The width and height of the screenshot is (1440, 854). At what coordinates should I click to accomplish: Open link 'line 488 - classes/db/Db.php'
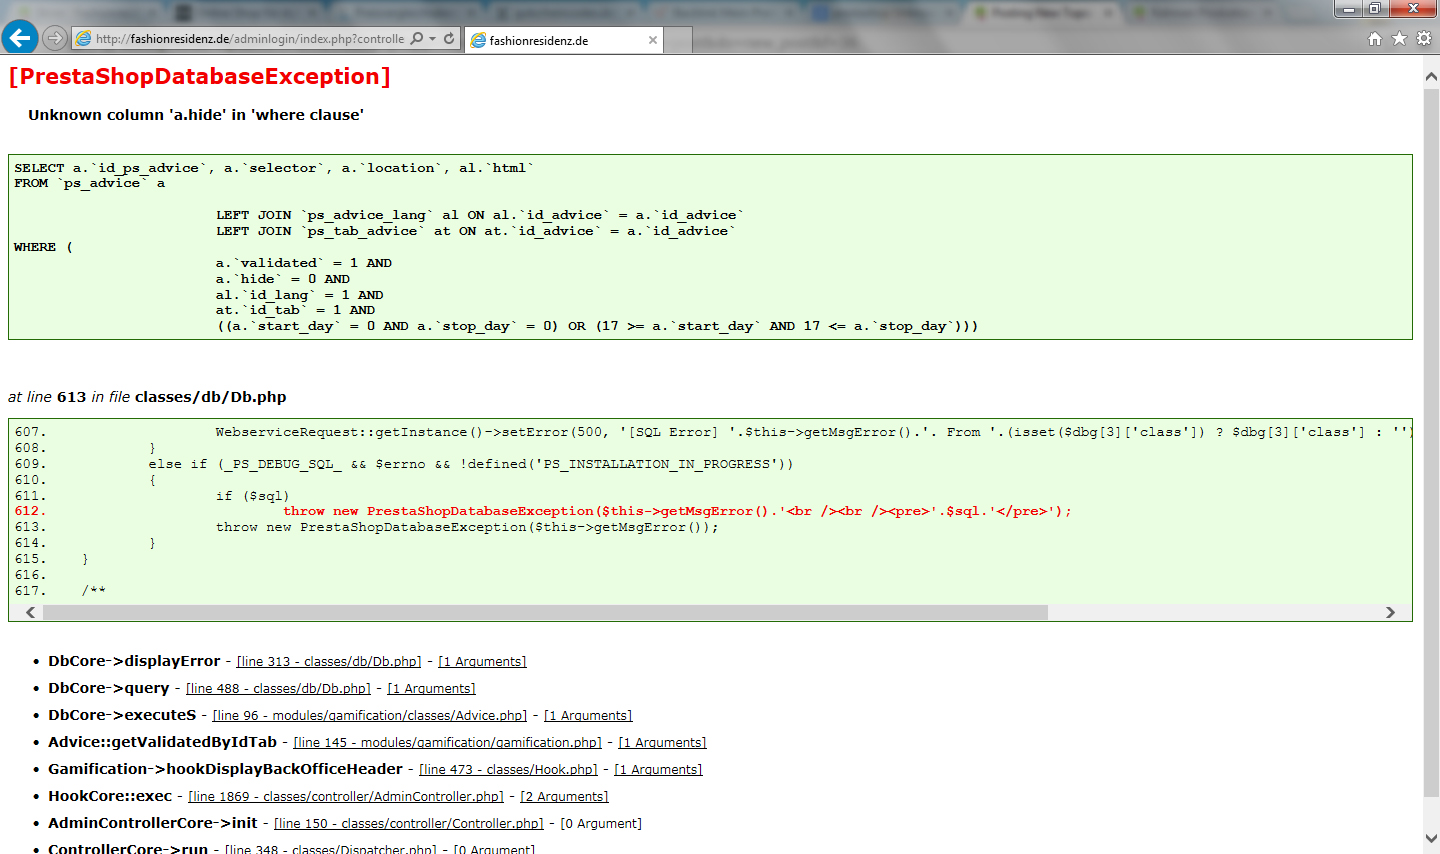(x=278, y=689)
